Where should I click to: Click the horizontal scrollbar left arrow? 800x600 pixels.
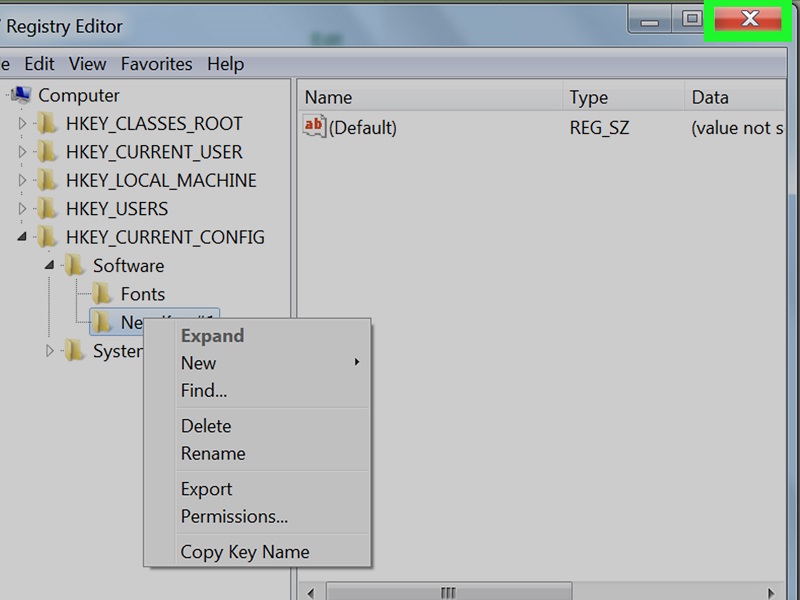(x=310, y=593)
